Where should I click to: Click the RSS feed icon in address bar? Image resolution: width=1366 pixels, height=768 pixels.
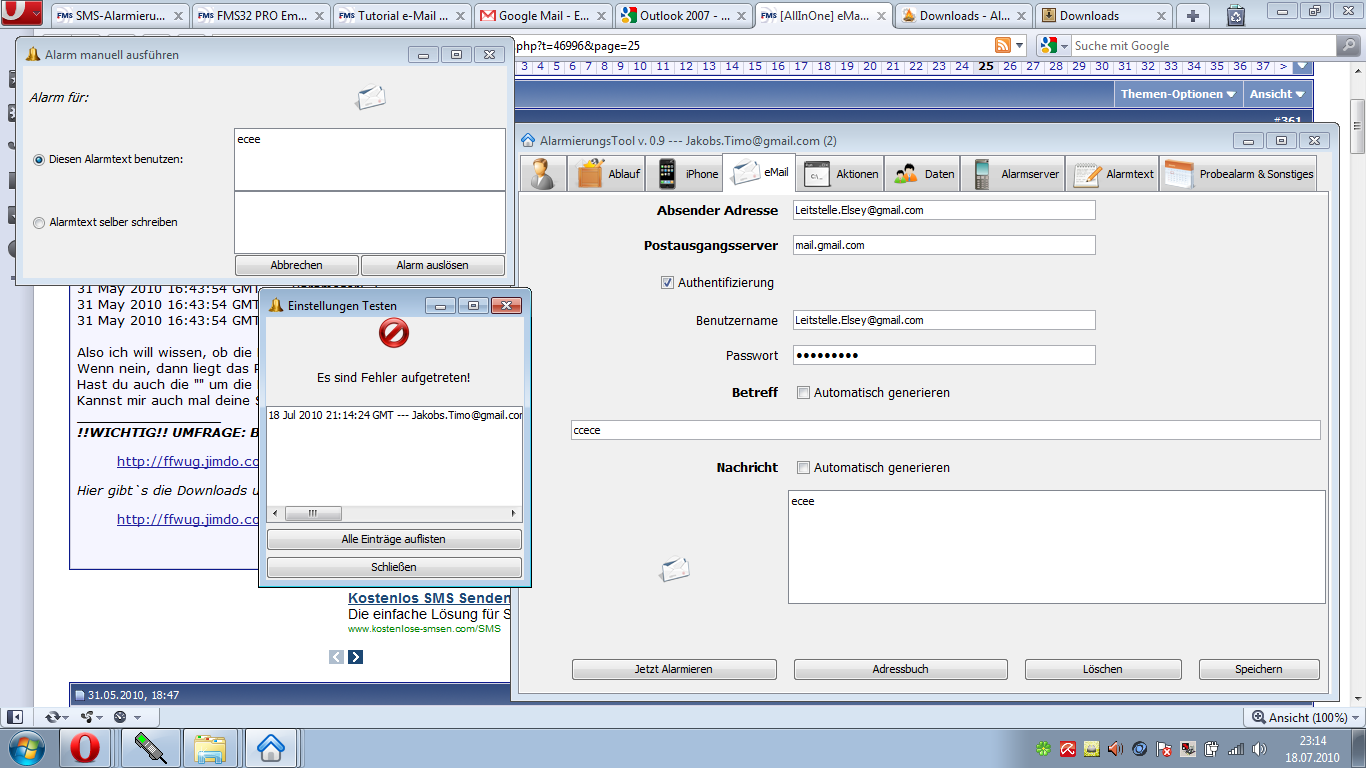(1002, 45)
